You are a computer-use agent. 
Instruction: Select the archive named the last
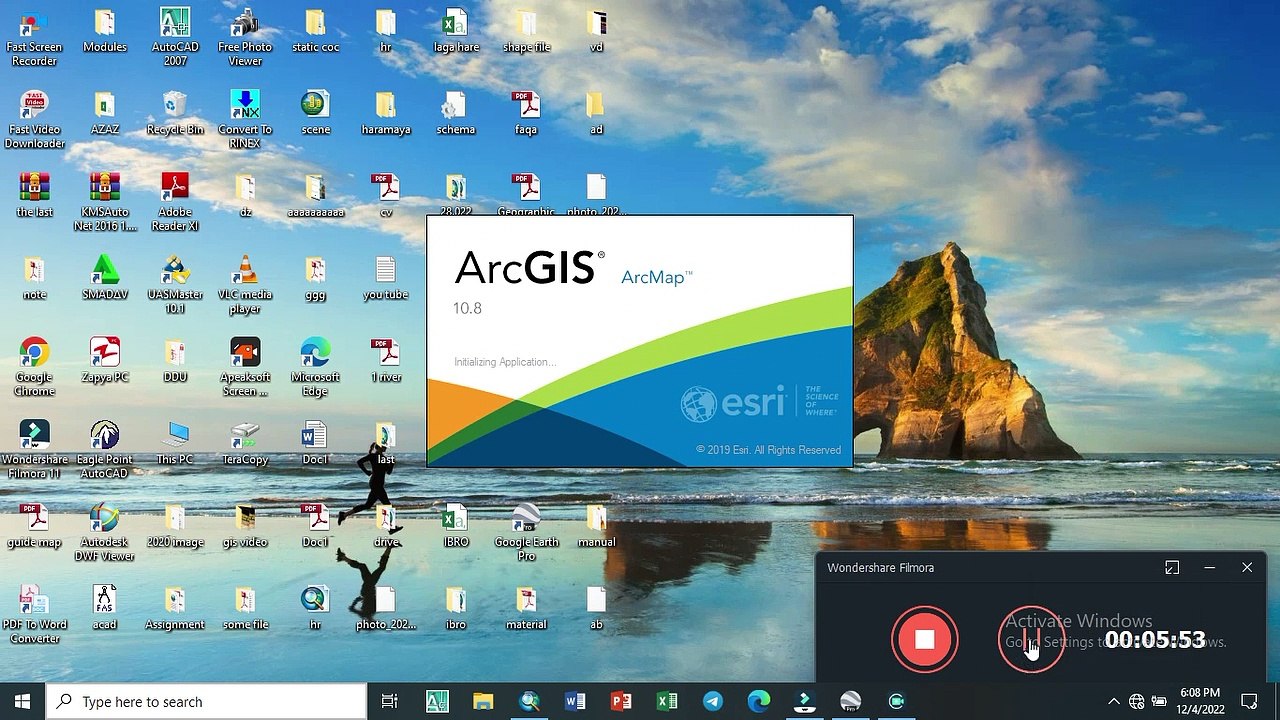coord(34,196)
